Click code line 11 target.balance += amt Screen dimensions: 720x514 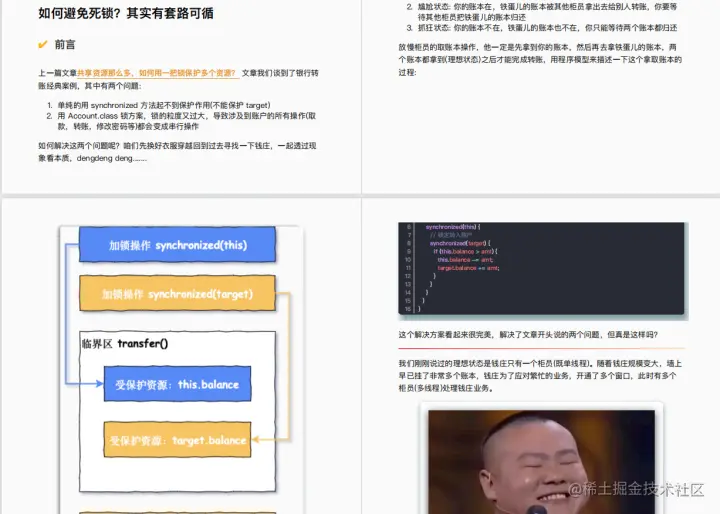(468, 268)
